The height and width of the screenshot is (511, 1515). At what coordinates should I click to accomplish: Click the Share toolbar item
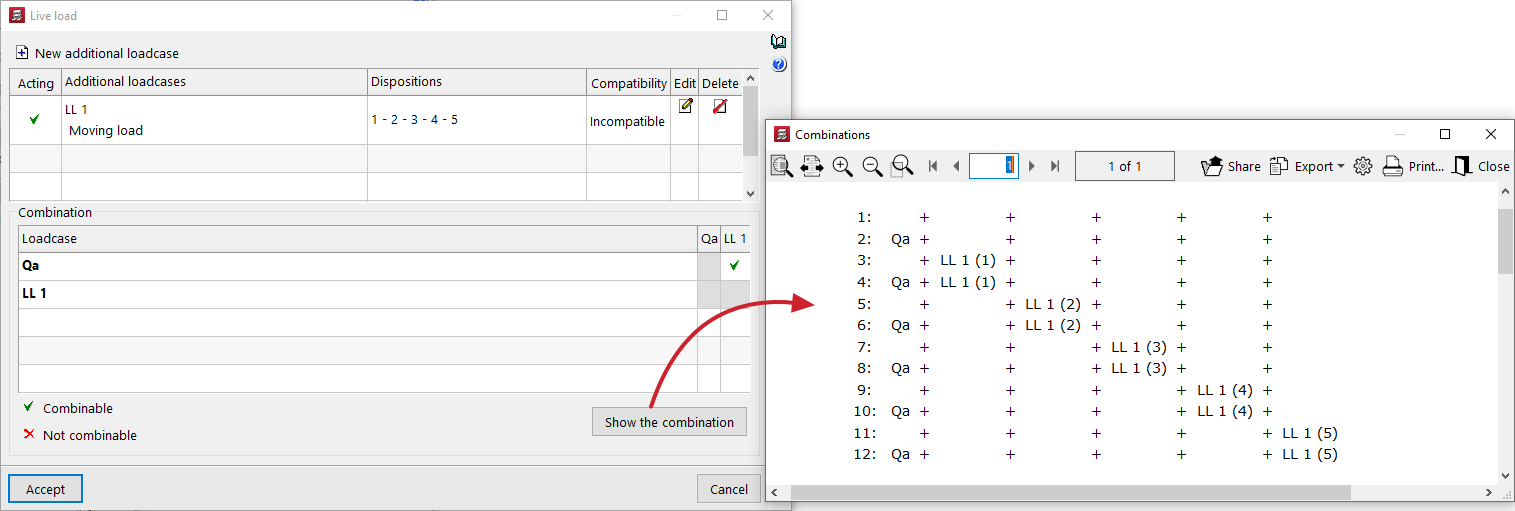click(x=1231, y=167)
